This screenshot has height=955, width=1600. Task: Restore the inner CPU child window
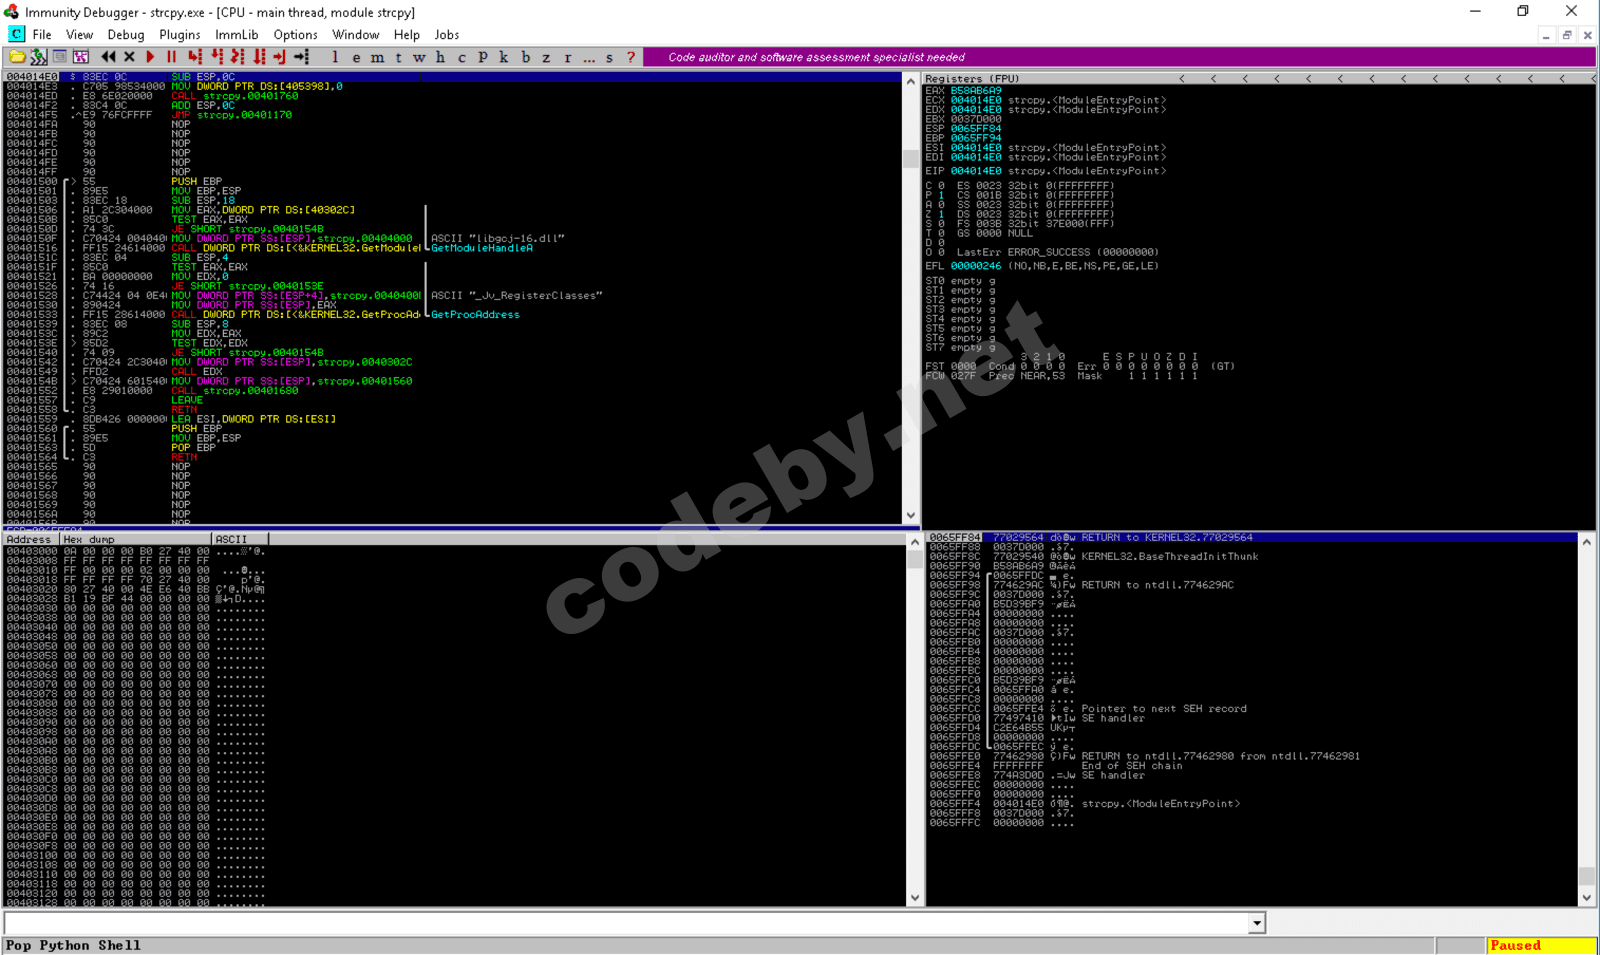point(1567,35)
